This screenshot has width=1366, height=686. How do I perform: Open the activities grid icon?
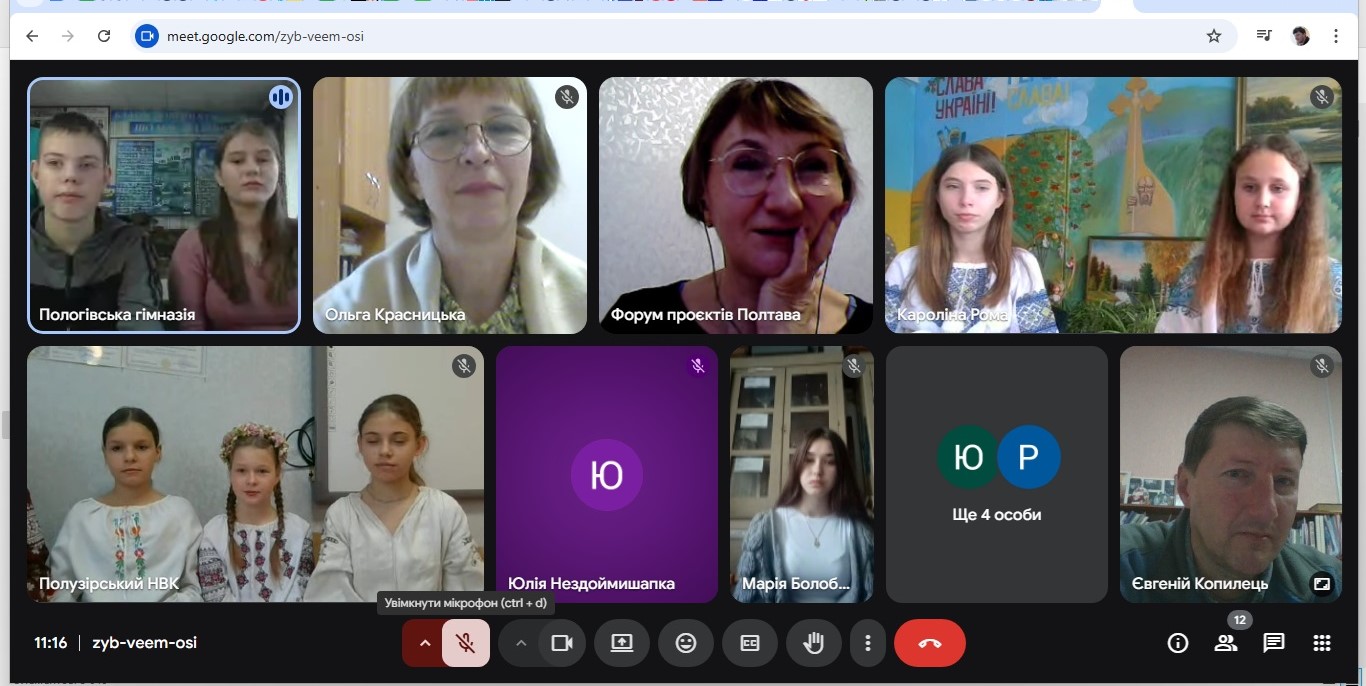click(1321, 643)
